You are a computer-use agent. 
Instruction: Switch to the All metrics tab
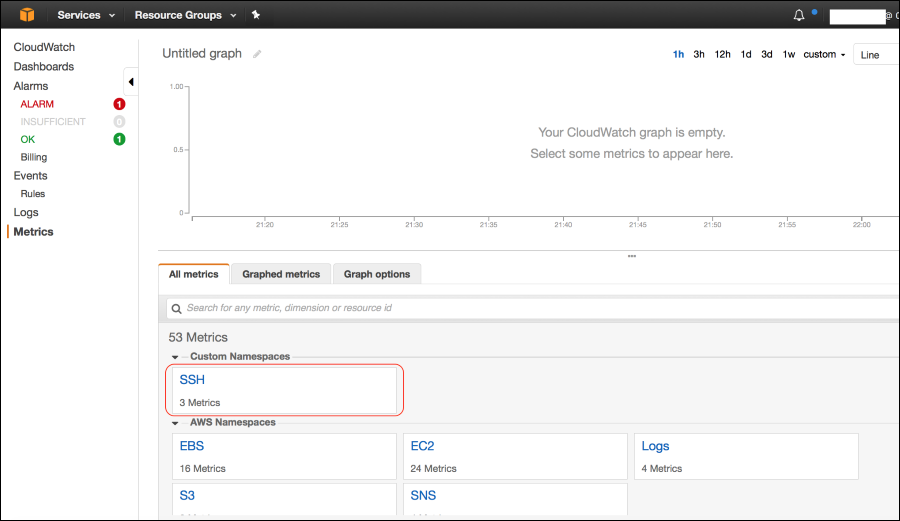[x=193, y=274]
